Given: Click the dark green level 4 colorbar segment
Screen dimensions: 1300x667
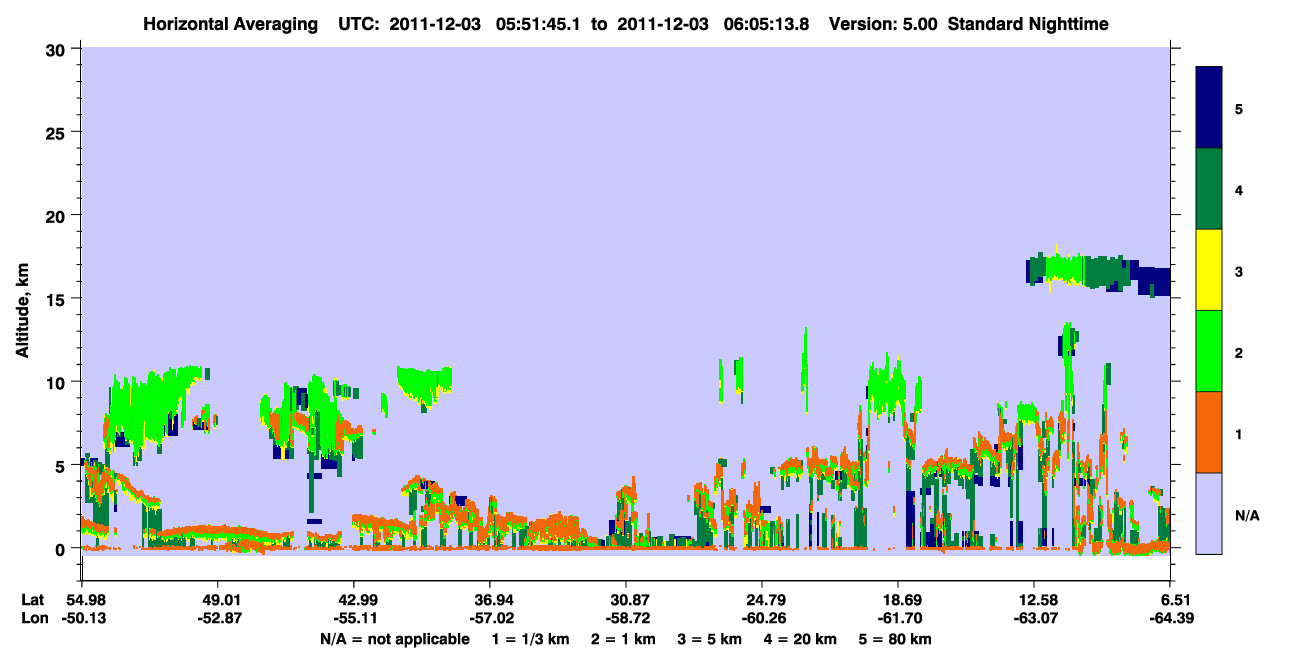Looking at the screenshot, I should click(x=1209, y=189).
